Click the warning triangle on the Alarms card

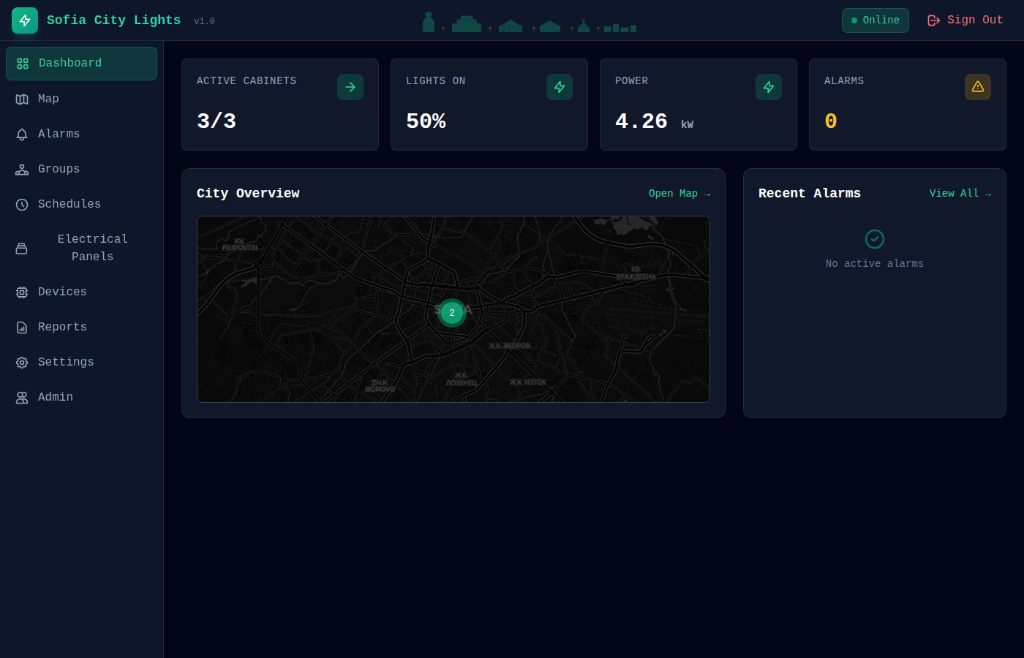point(977,87)
